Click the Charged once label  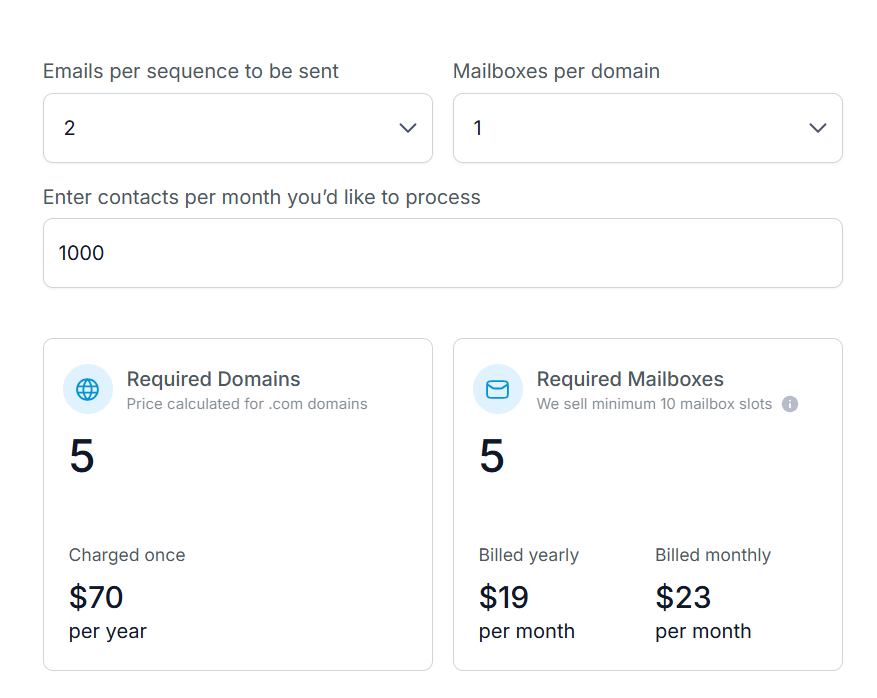127,555
